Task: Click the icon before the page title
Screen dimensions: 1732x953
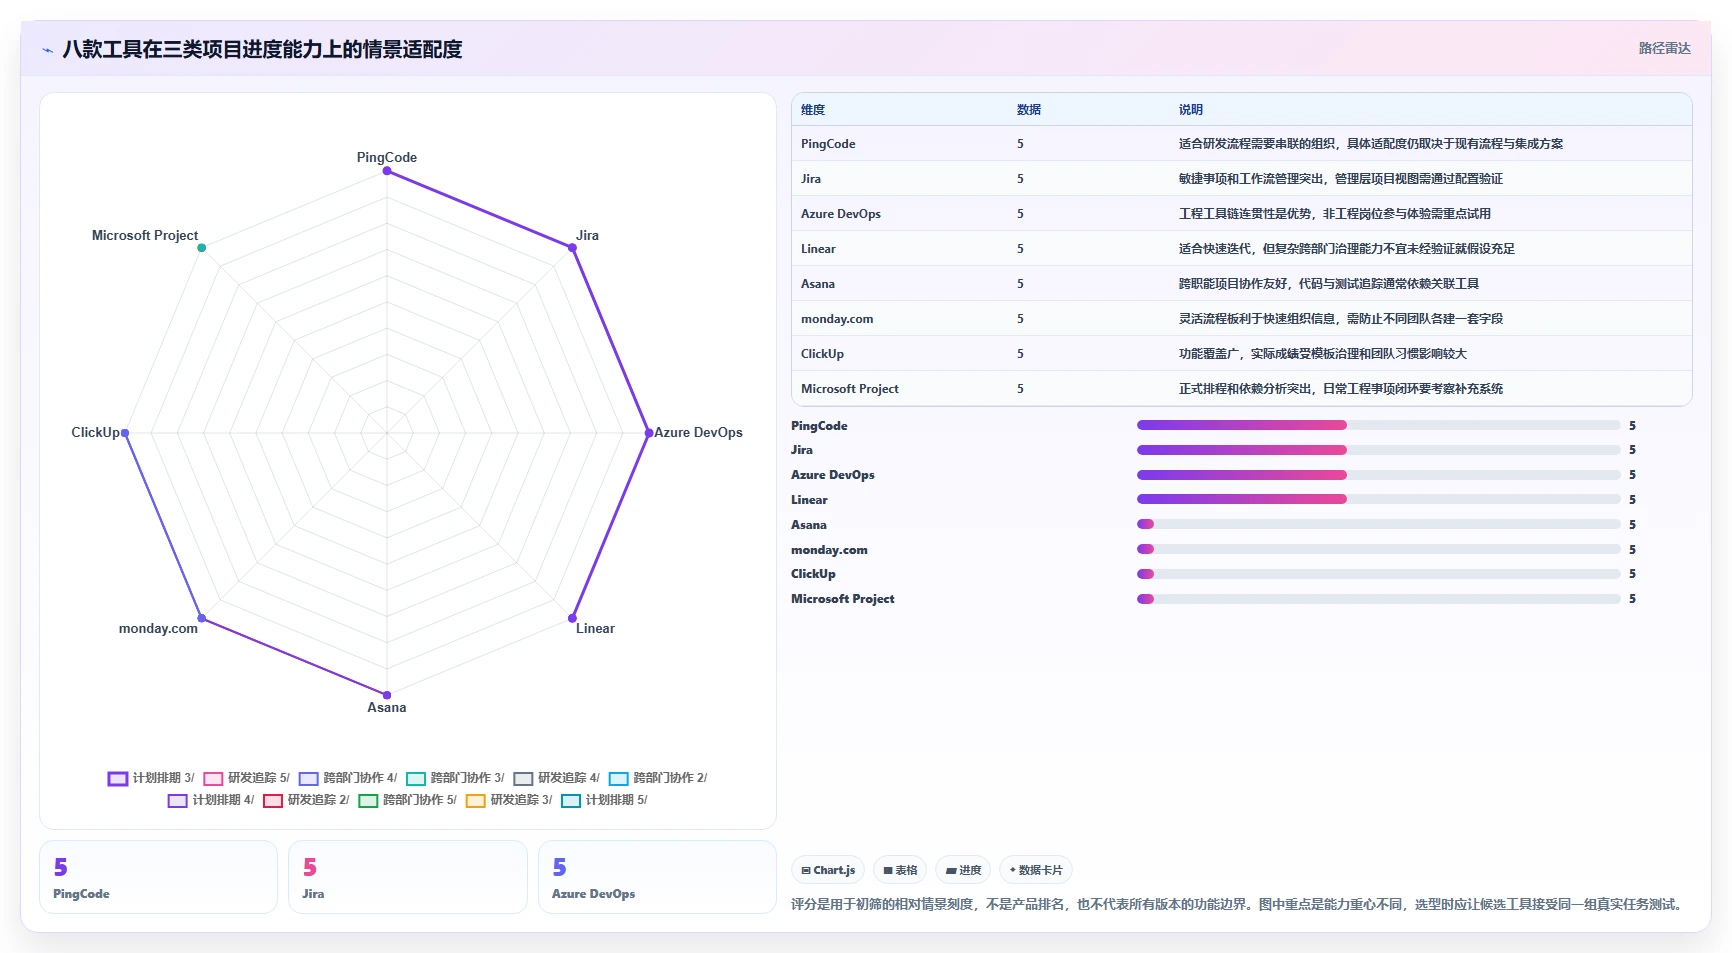Action: tap(48, 49)
